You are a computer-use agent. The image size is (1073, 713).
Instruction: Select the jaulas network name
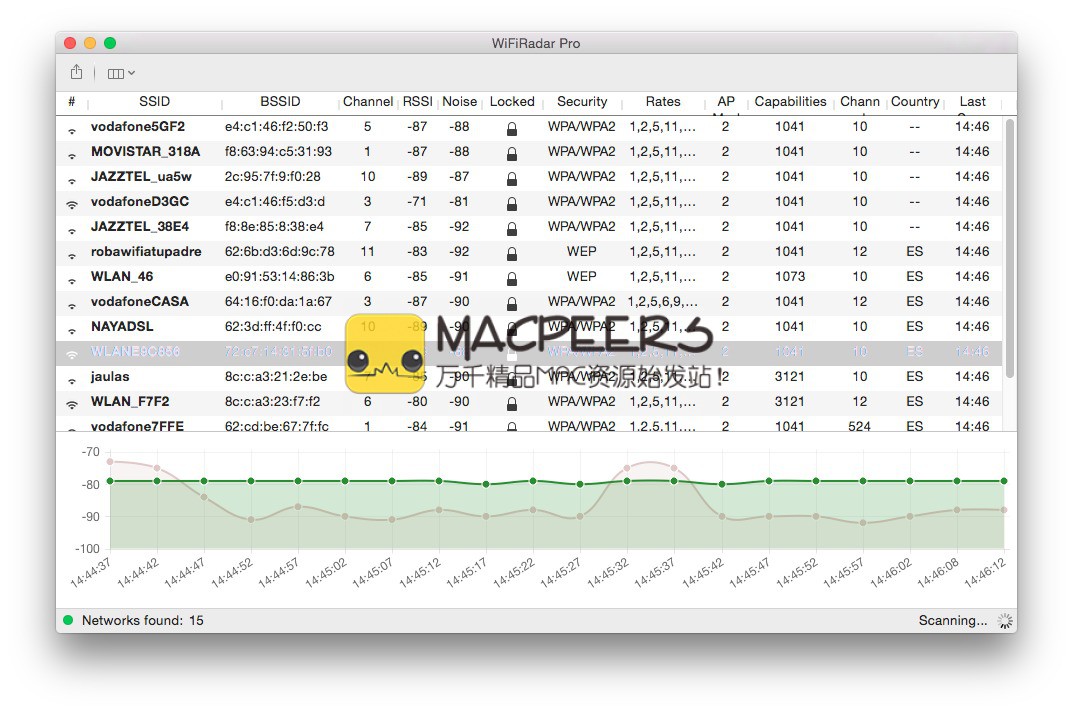[x=109, y=376]
